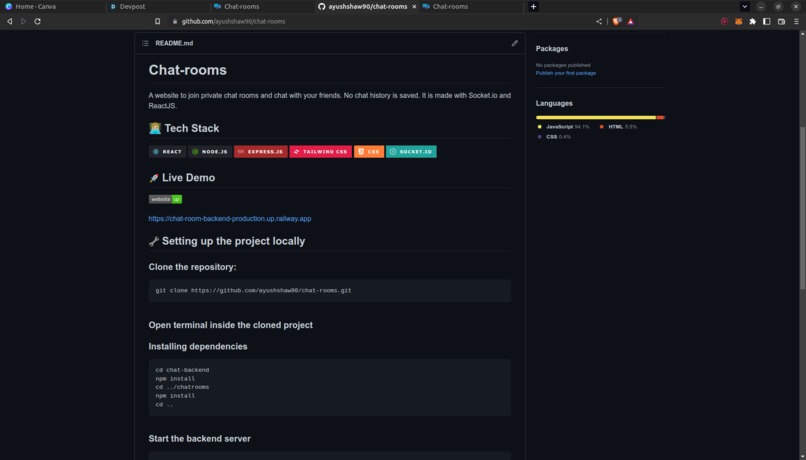Open the railway.app live demo link
Screen dimensions: 806x460
[230, 218]
